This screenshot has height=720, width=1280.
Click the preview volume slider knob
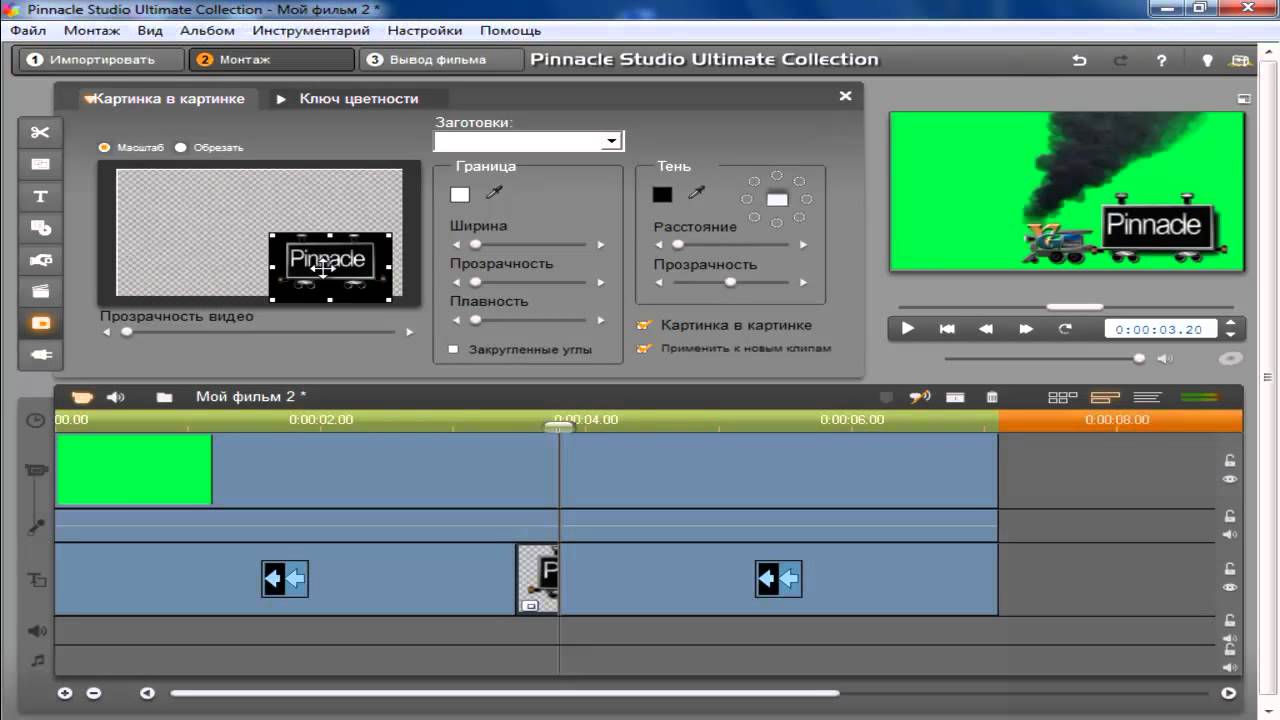(1138, 358)
